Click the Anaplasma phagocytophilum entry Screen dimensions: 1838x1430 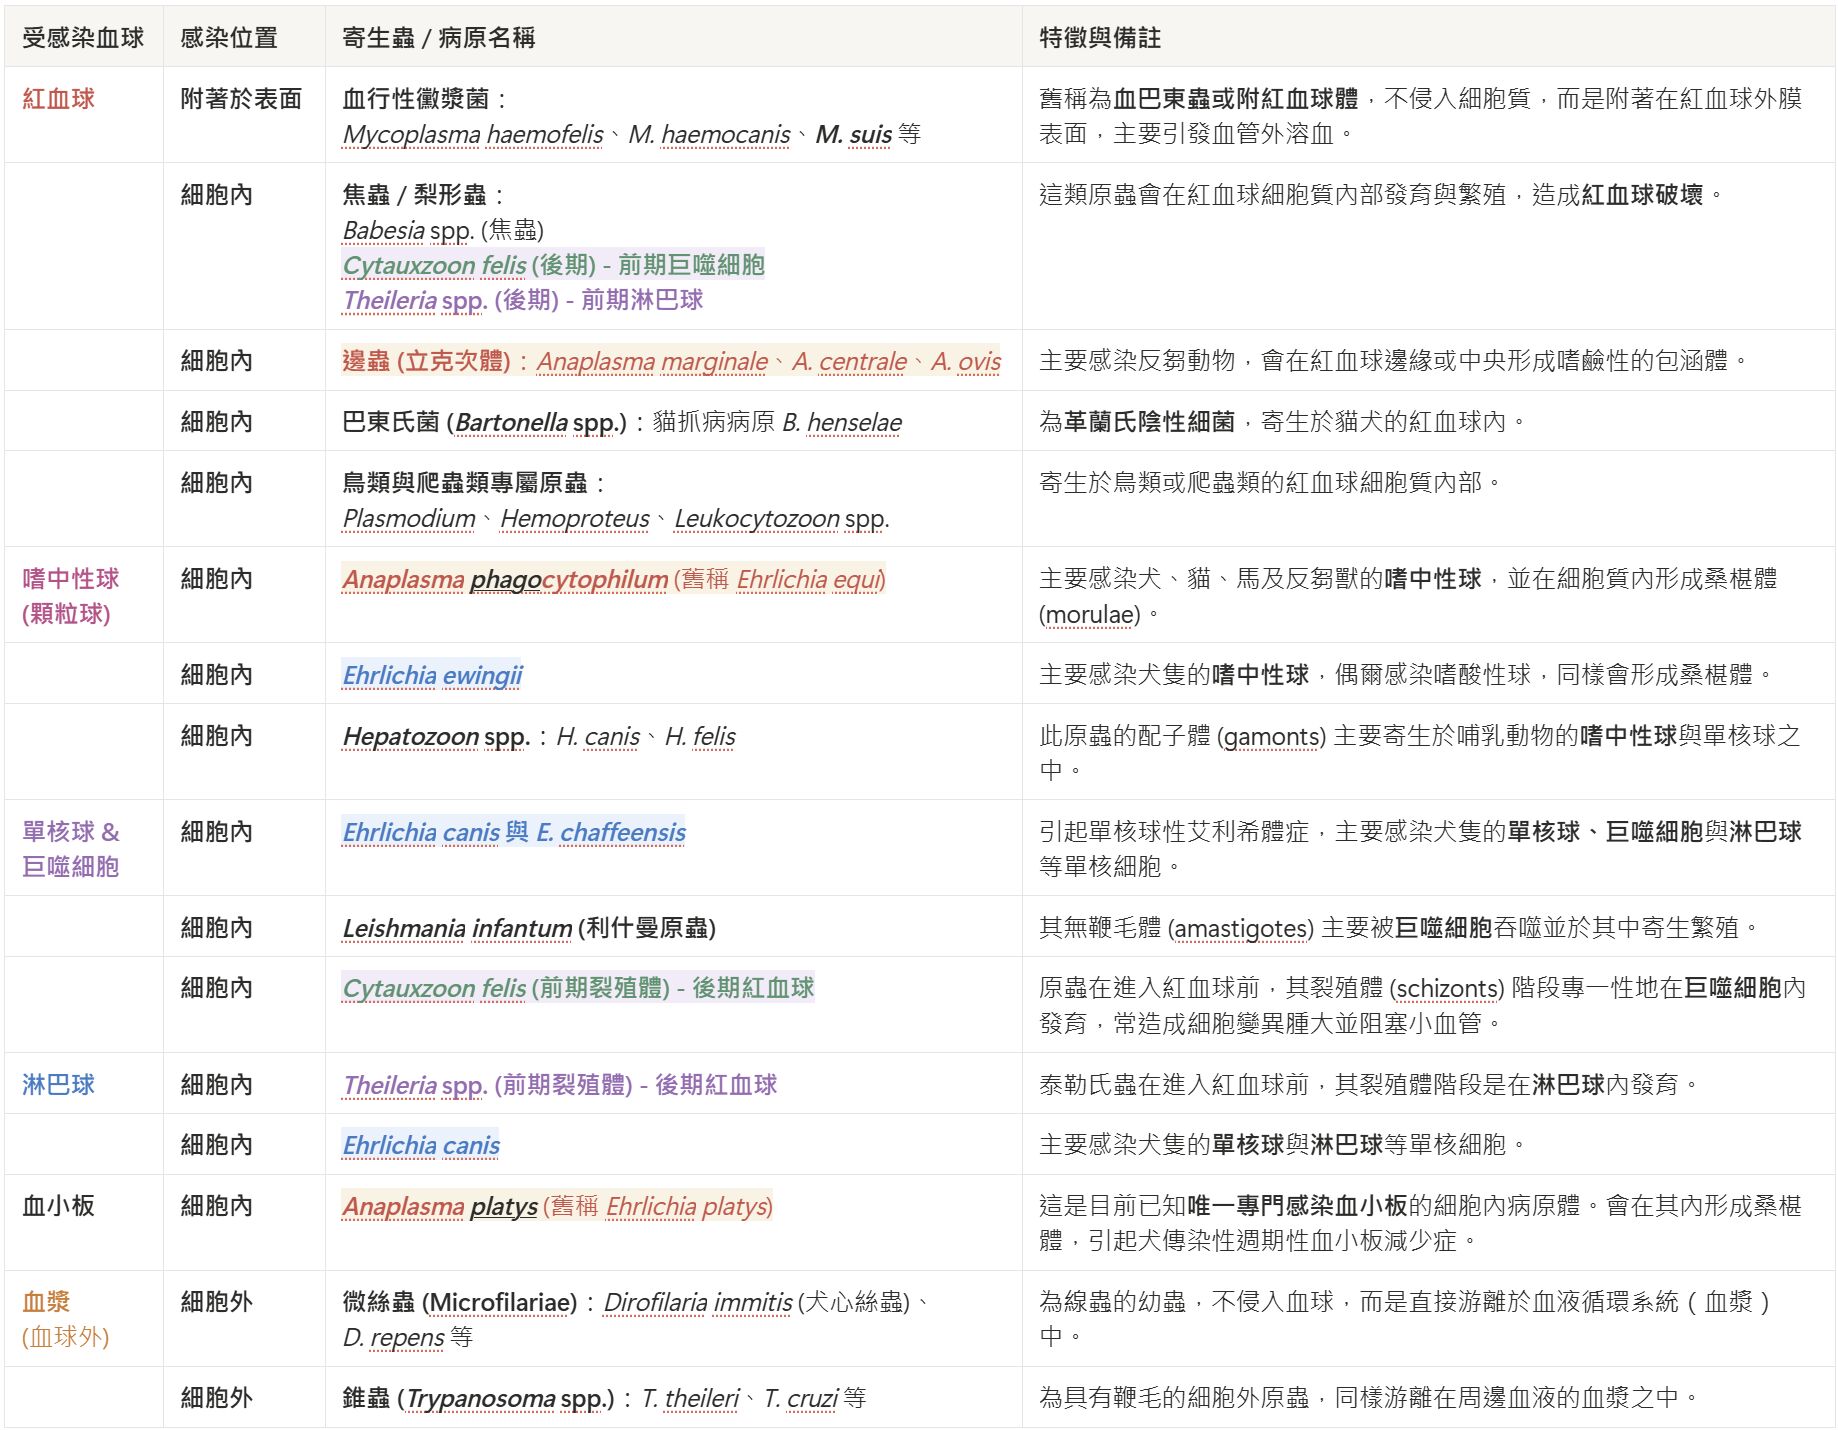505,579
